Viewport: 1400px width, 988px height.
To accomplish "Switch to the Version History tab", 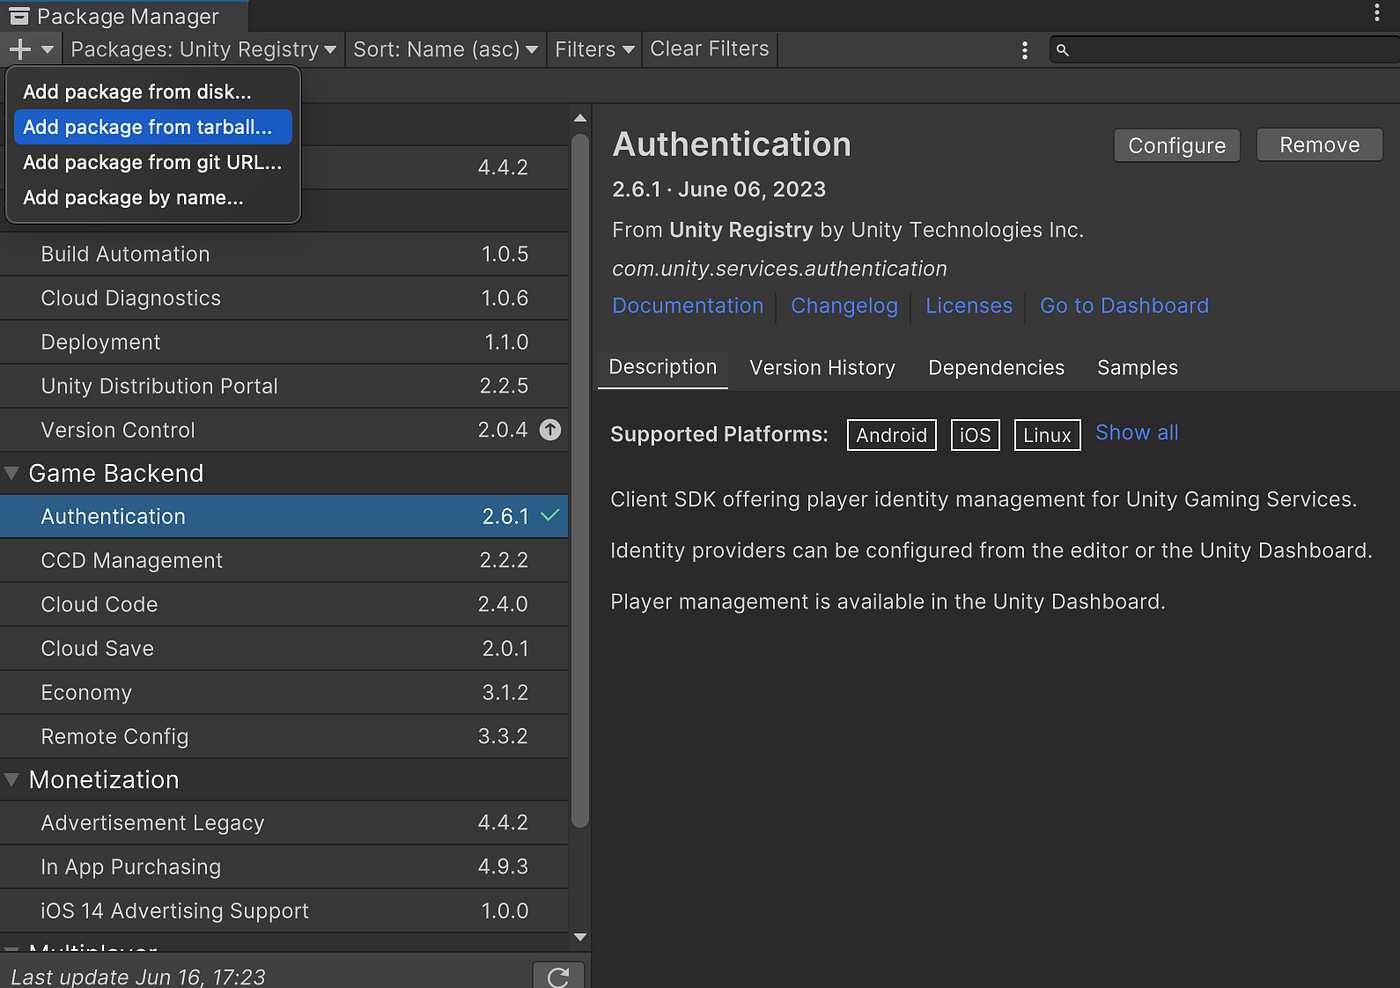I will click(822, 368).
